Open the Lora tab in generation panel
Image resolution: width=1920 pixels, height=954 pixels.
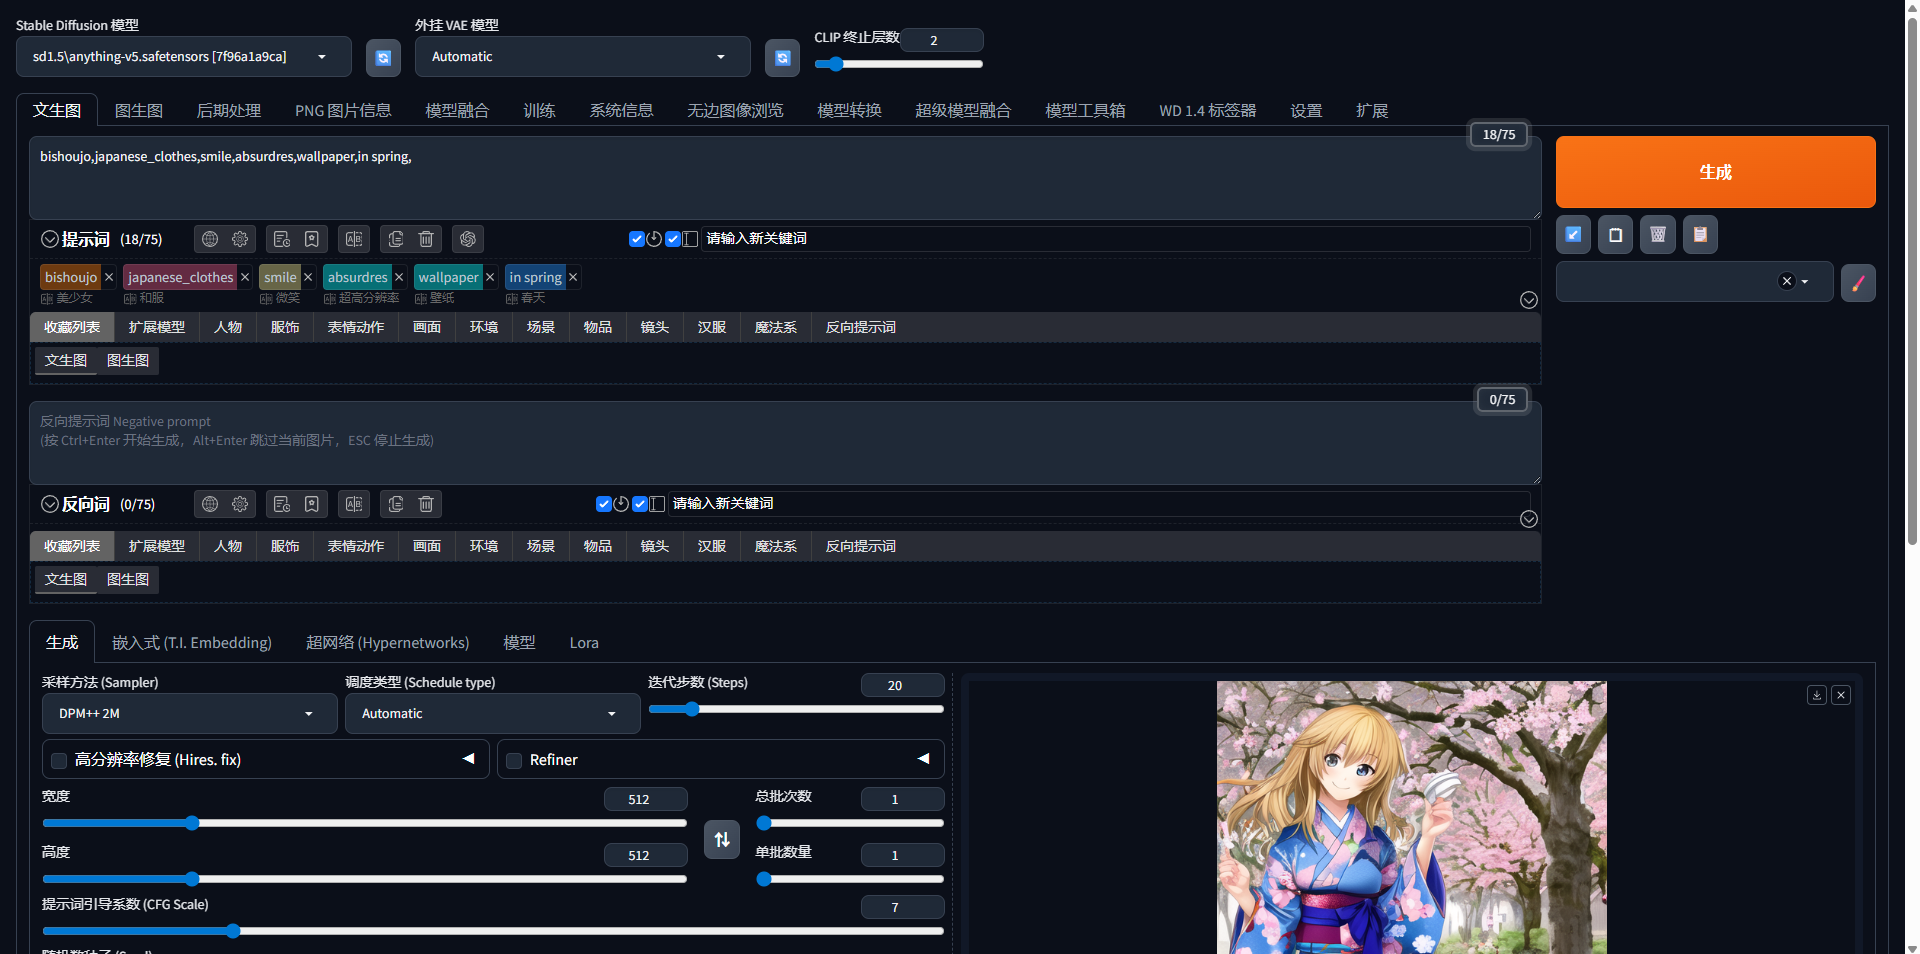(584, 643)
